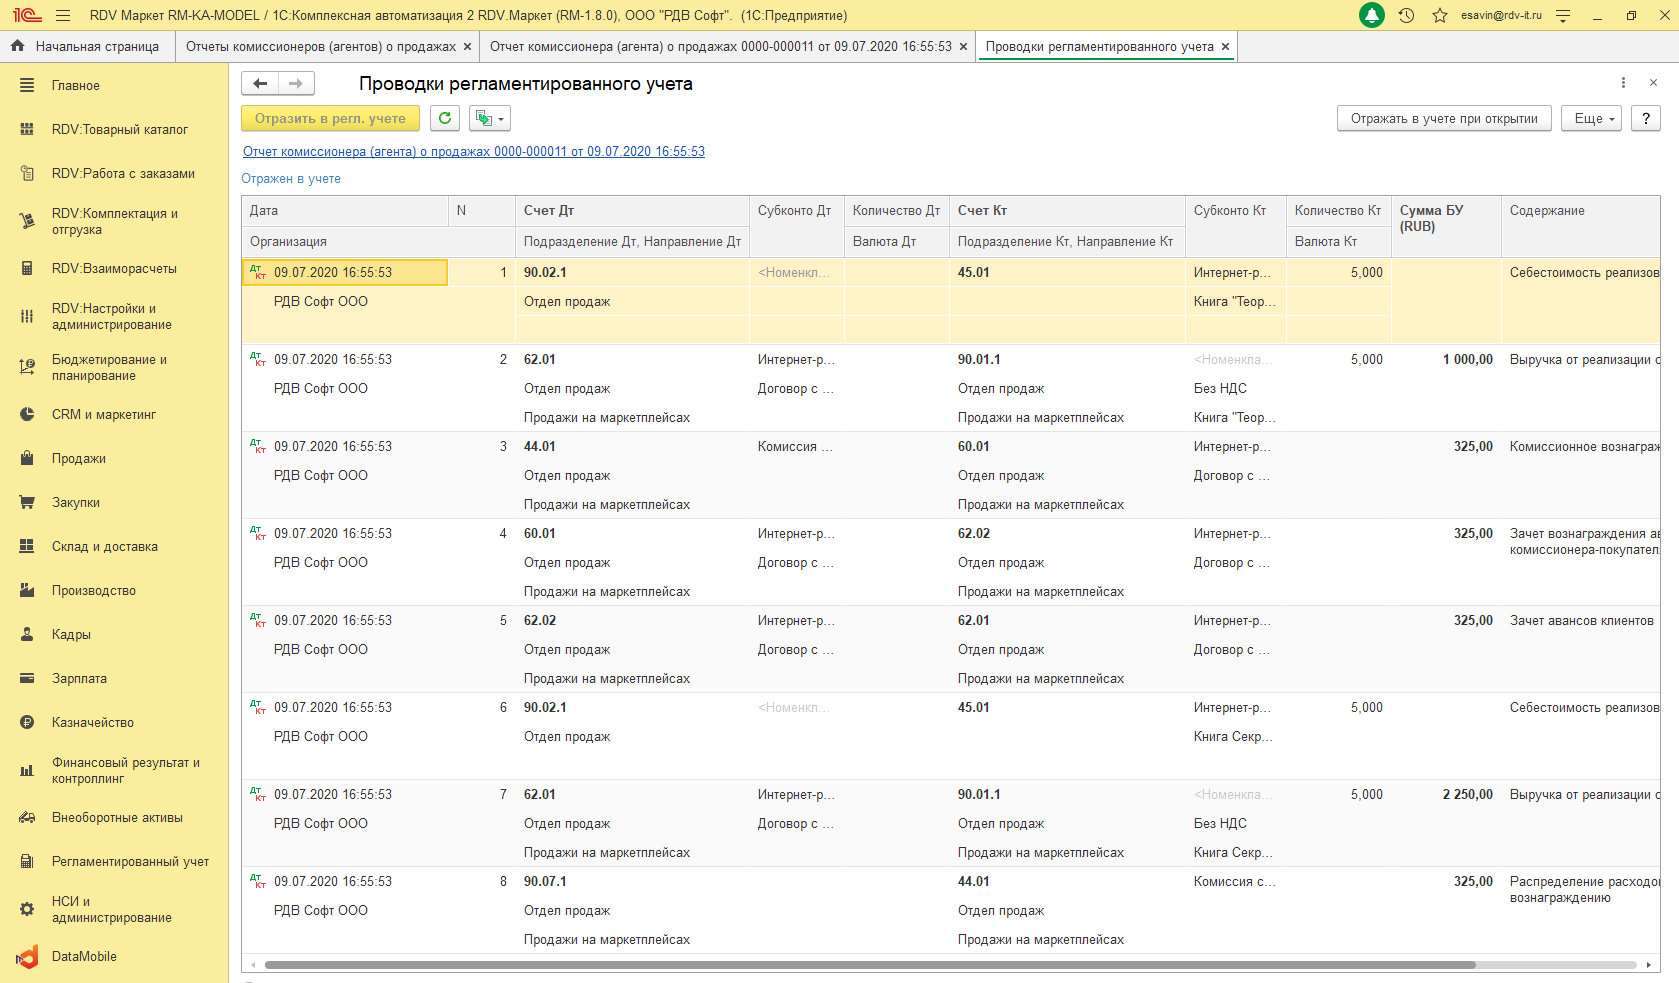Toggle 'Отражать в учете при открытии'
Image resolution: width=1679 pixels, height=983 pixels.
[x=1443, y=118]
